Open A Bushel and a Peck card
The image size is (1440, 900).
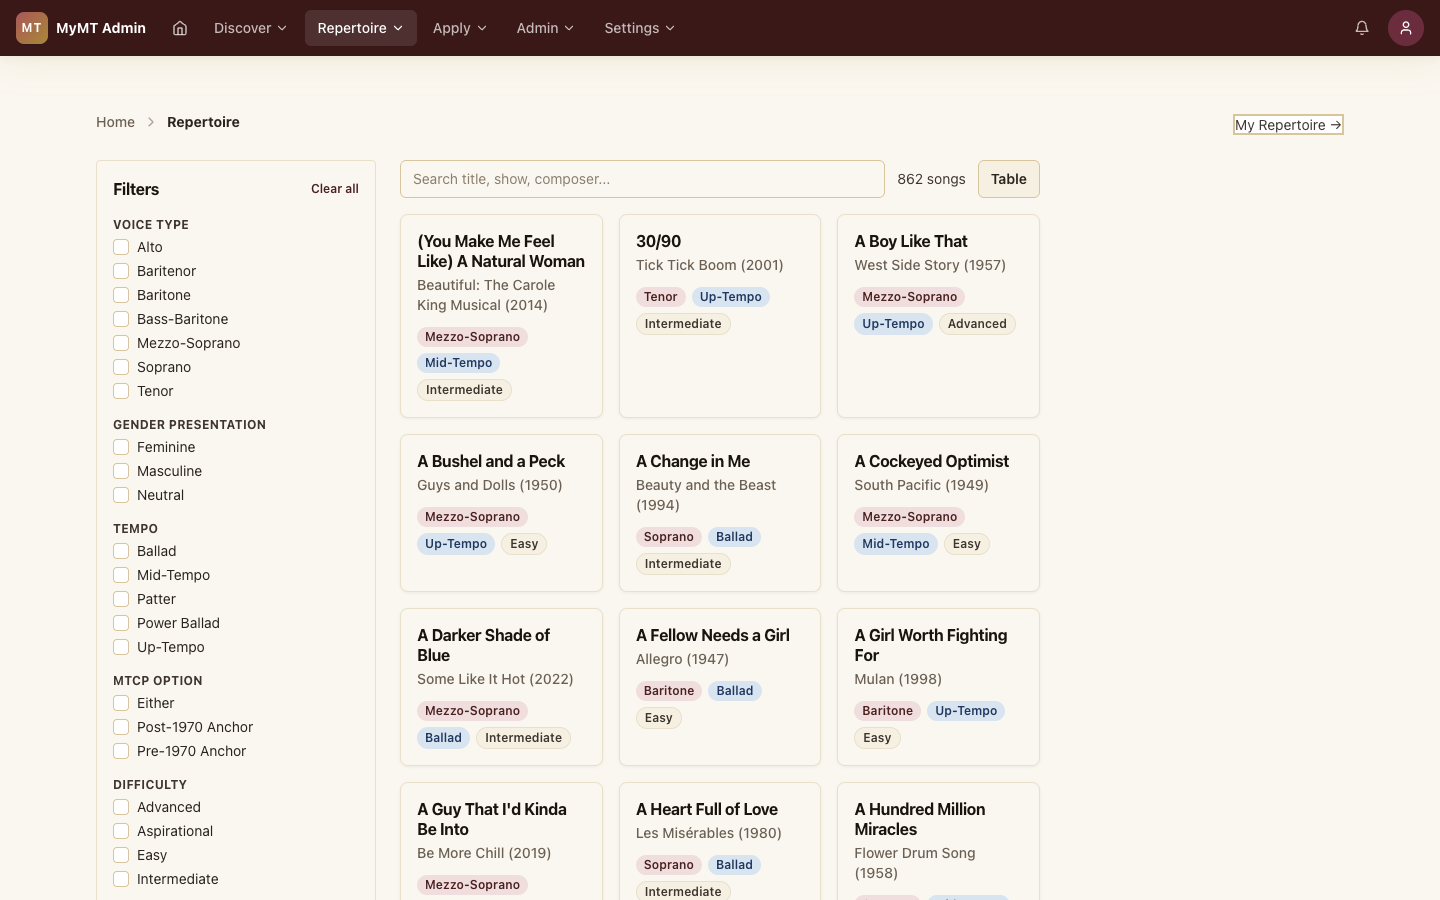pyautogui.click(x=501, y=513)
